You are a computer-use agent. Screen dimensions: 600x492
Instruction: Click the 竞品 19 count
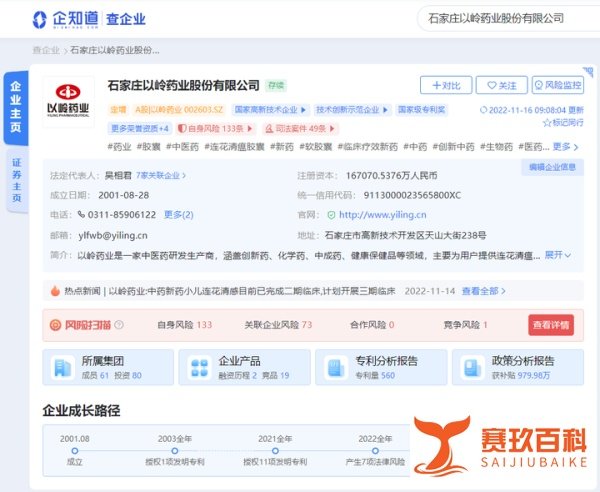pyautogui.click(x=276, y=375)
